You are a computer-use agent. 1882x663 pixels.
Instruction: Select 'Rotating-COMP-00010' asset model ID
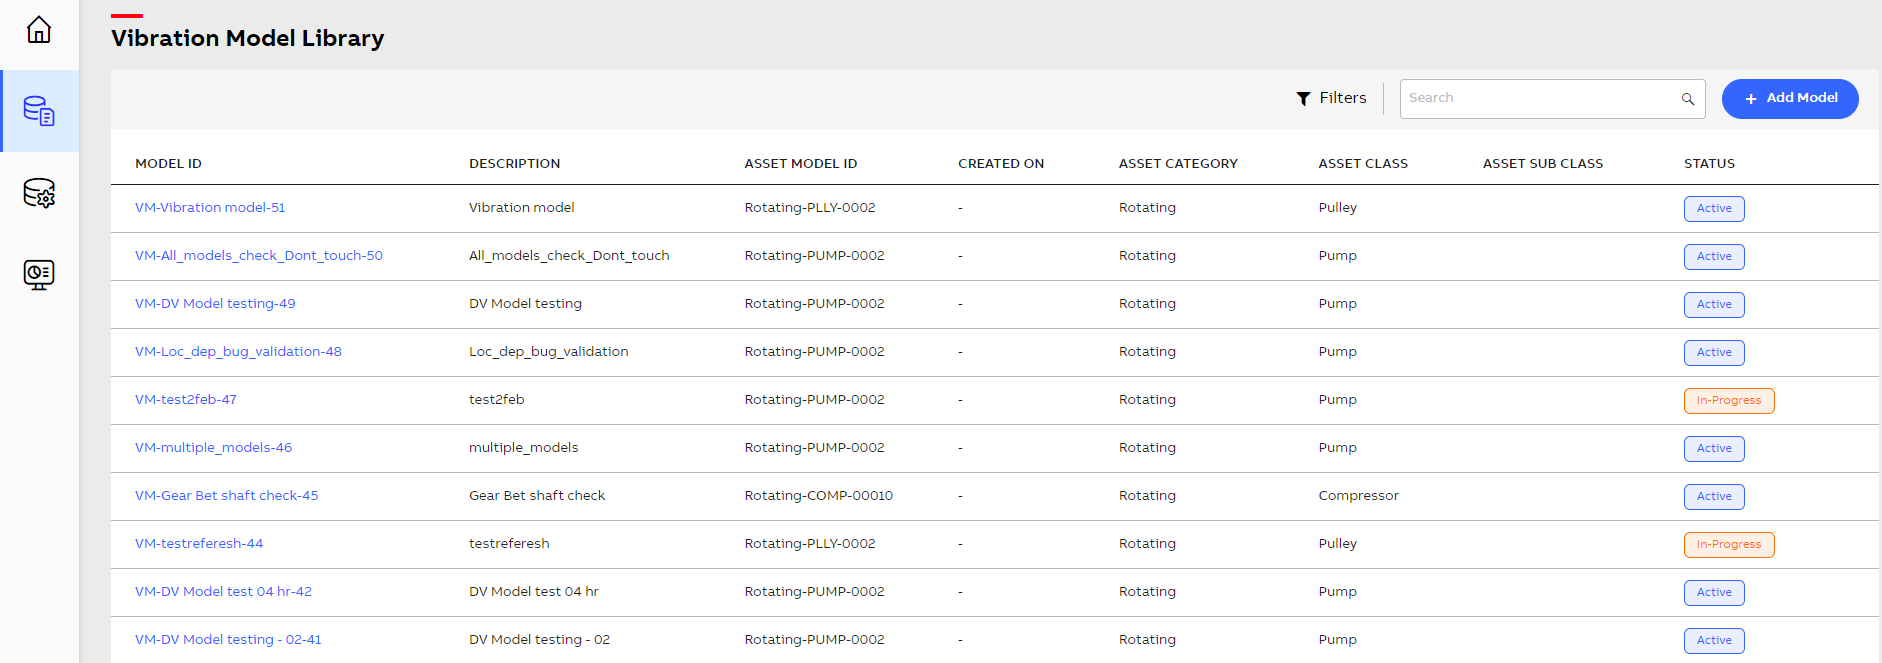point(819,496)
